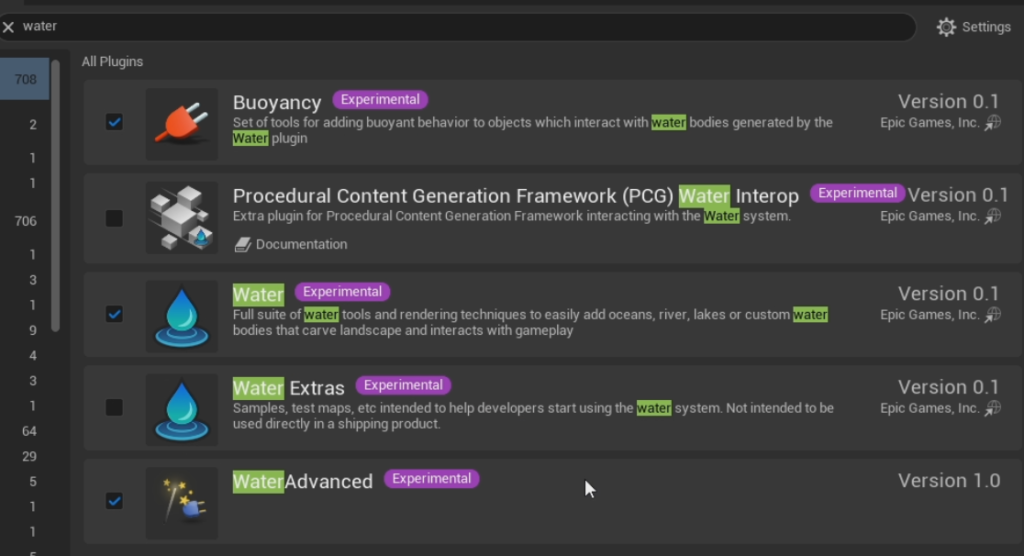
Task: Uncheck the Water plugin checkbox
Action: tap(114, 314)
